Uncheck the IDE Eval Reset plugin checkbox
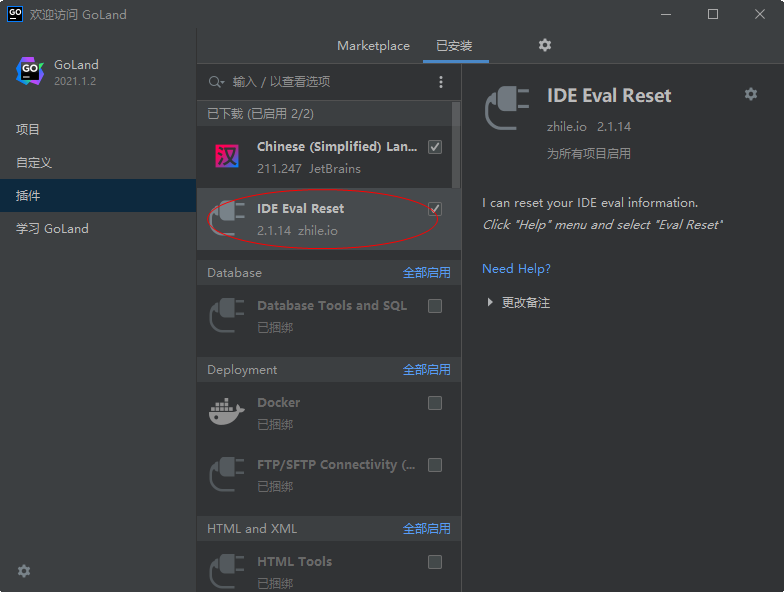The width and height of the screenshot is (784, 592). click(435, 209)
